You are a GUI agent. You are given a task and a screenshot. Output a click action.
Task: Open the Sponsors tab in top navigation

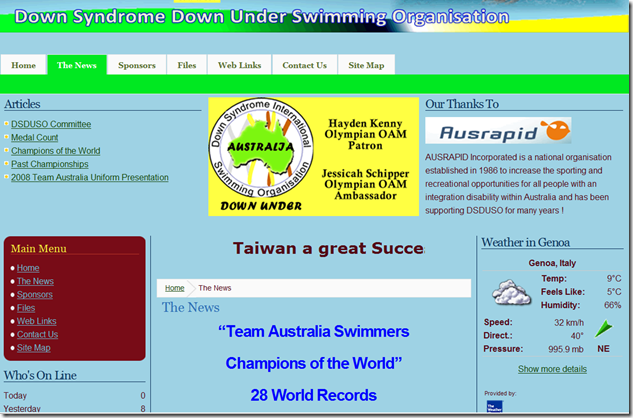[136, 65]
